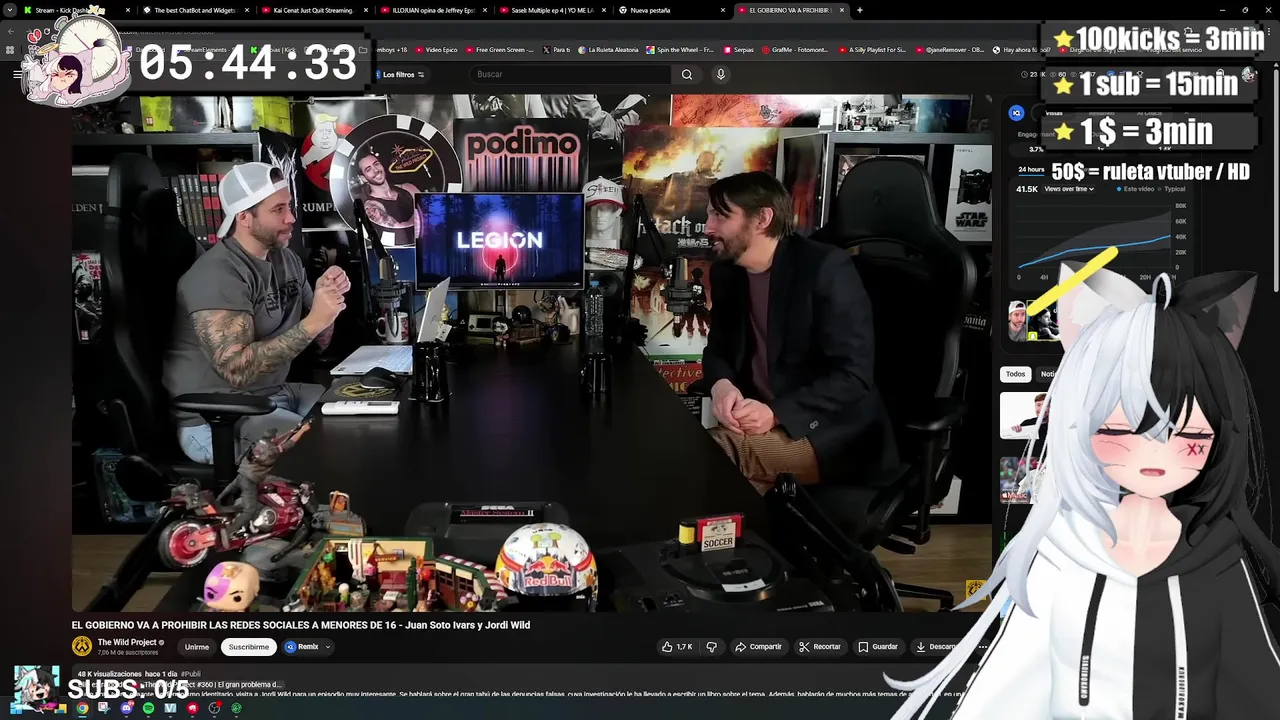
Task: Open A Silly Playlist For Si bookmark
Action: pos(872,49)
